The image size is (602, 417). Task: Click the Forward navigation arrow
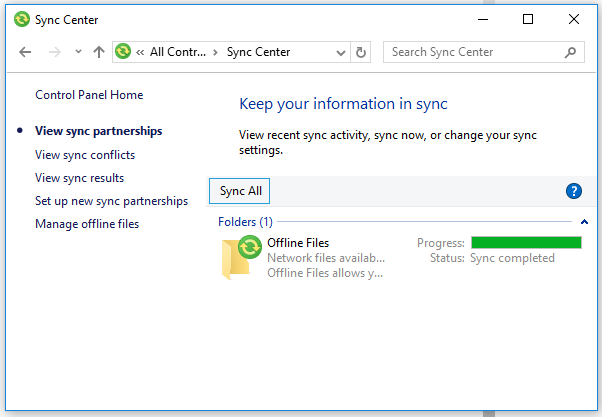52,52
